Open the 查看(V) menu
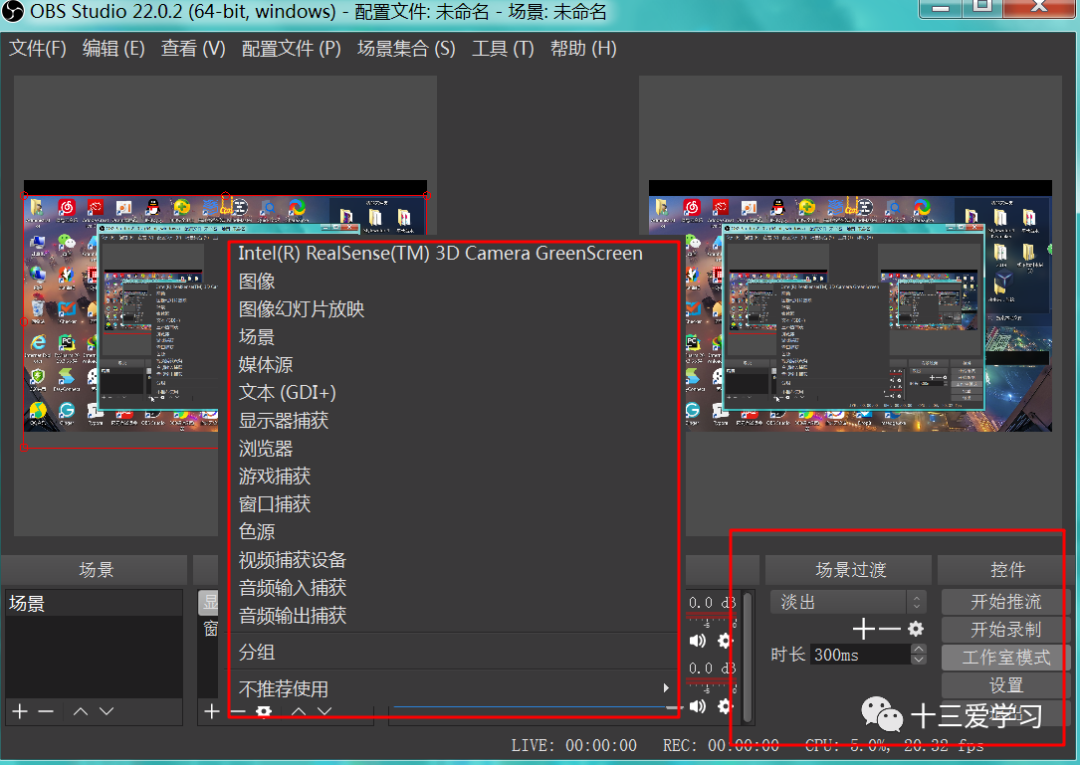The height and width of the screenshot is (765, 1080). 193,48
